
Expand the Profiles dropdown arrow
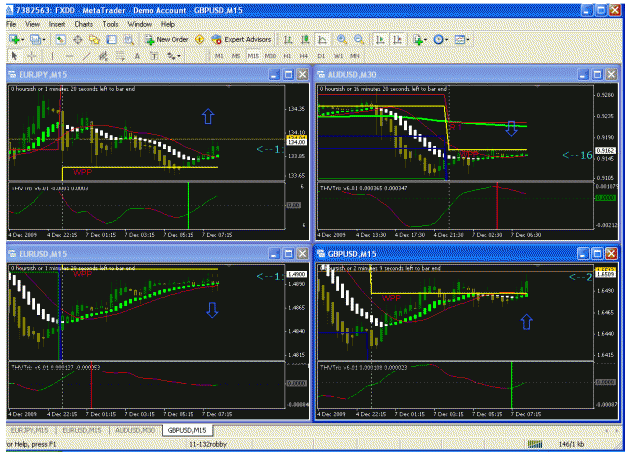click(44, 40)
